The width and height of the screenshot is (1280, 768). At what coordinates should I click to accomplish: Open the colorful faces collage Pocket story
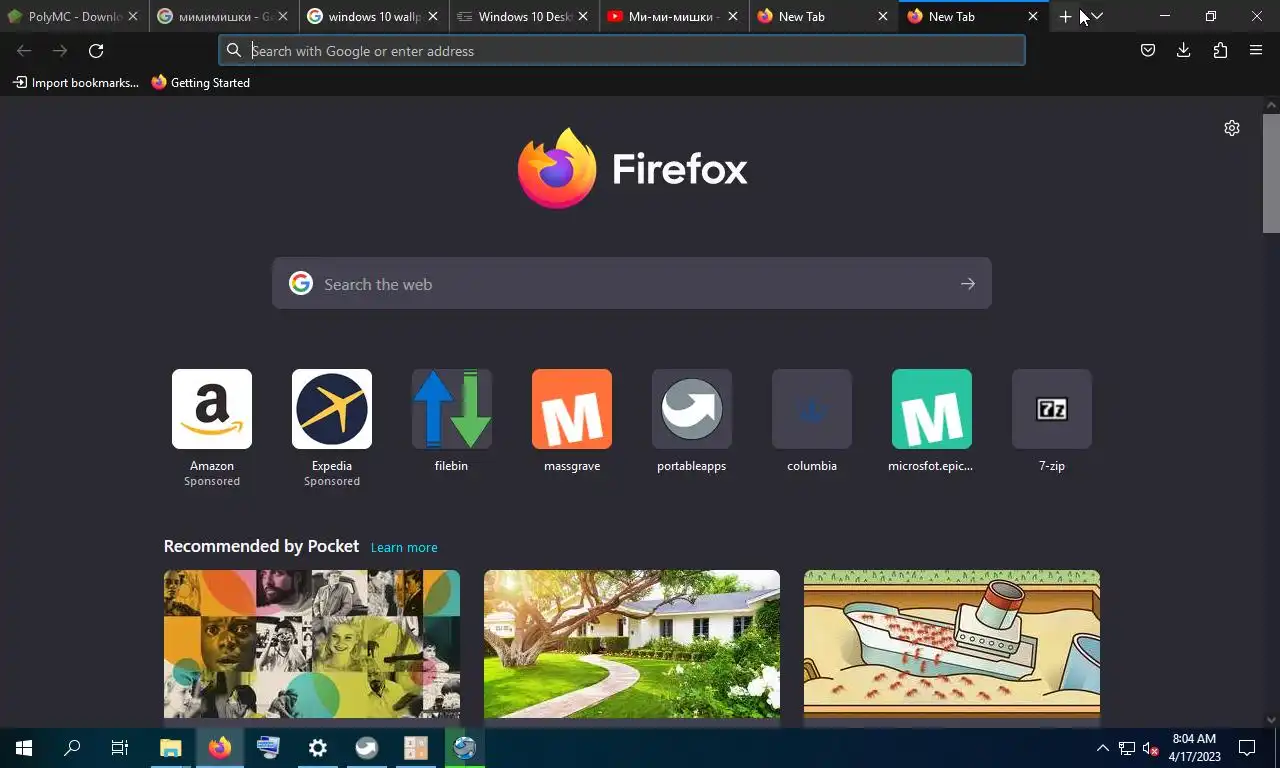[312, 644]
